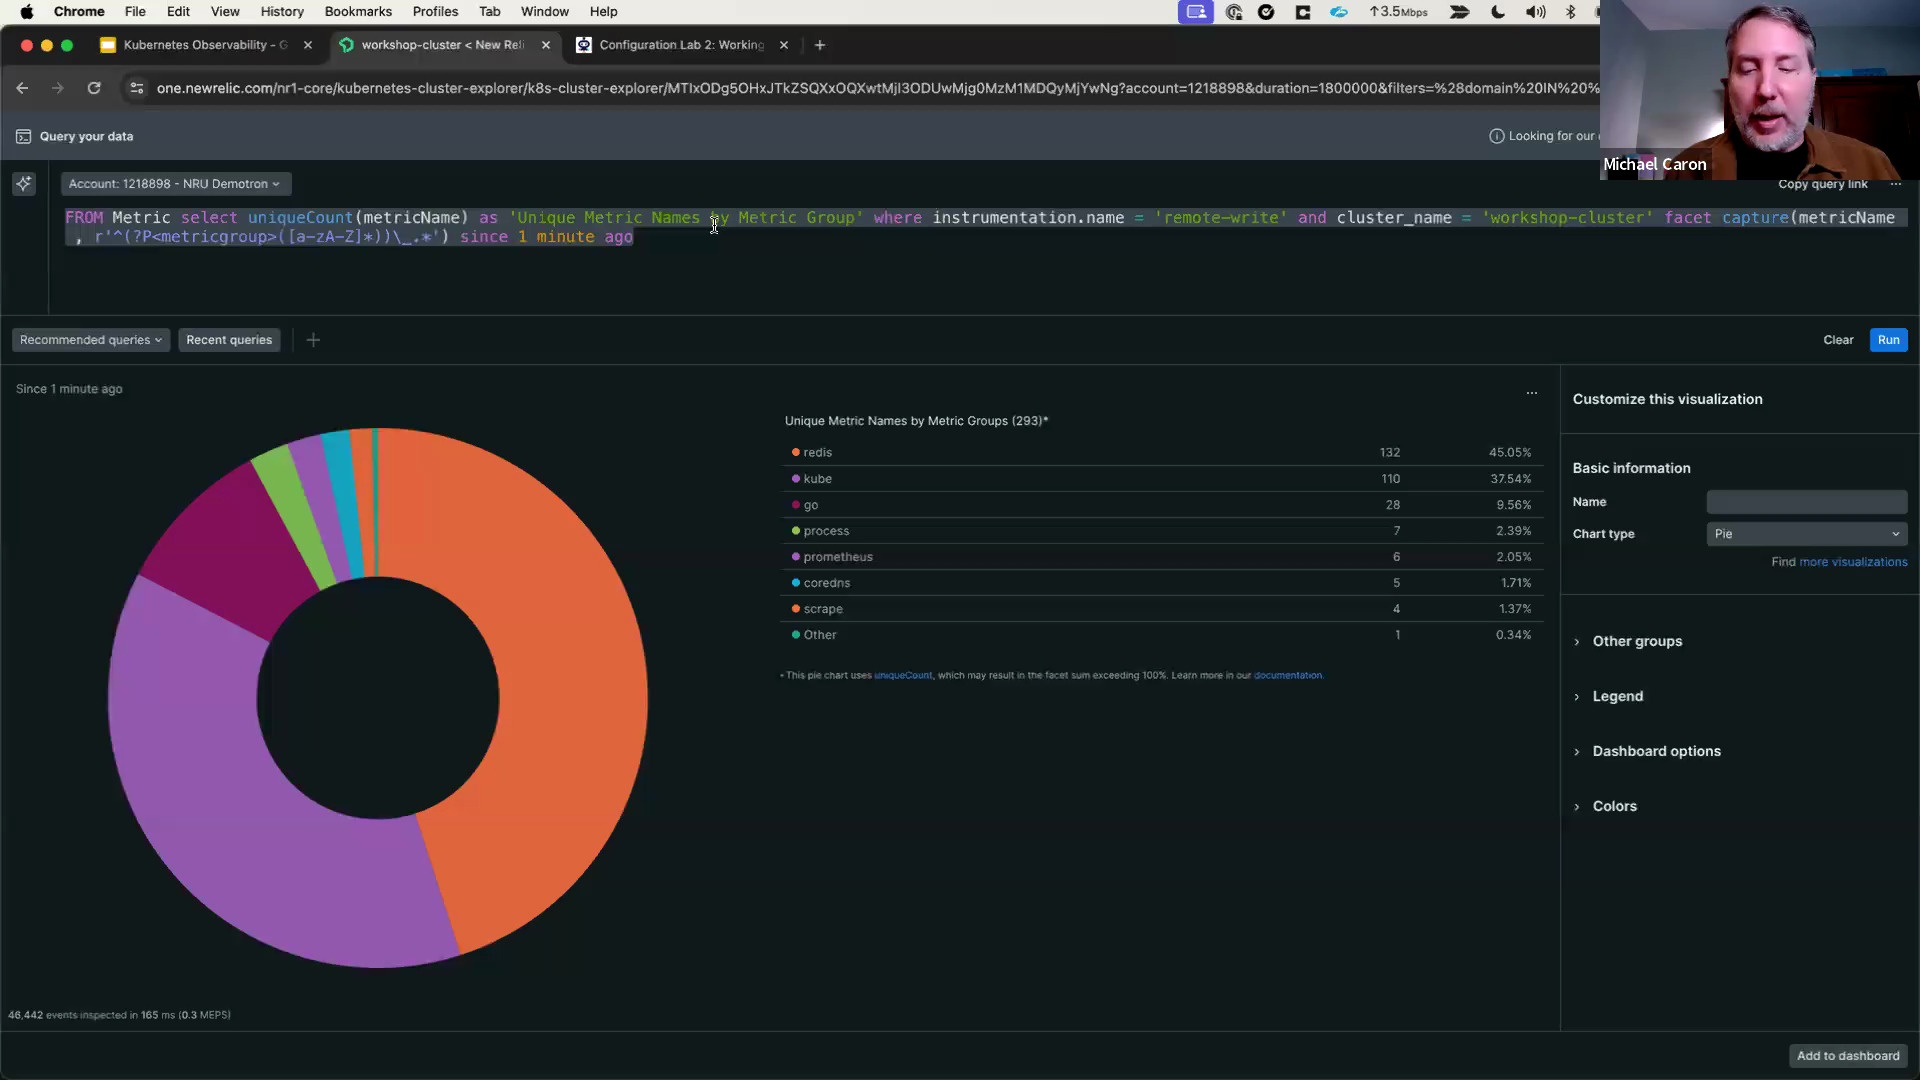Click the AI sparkle assistant icon

pos(24,183)
